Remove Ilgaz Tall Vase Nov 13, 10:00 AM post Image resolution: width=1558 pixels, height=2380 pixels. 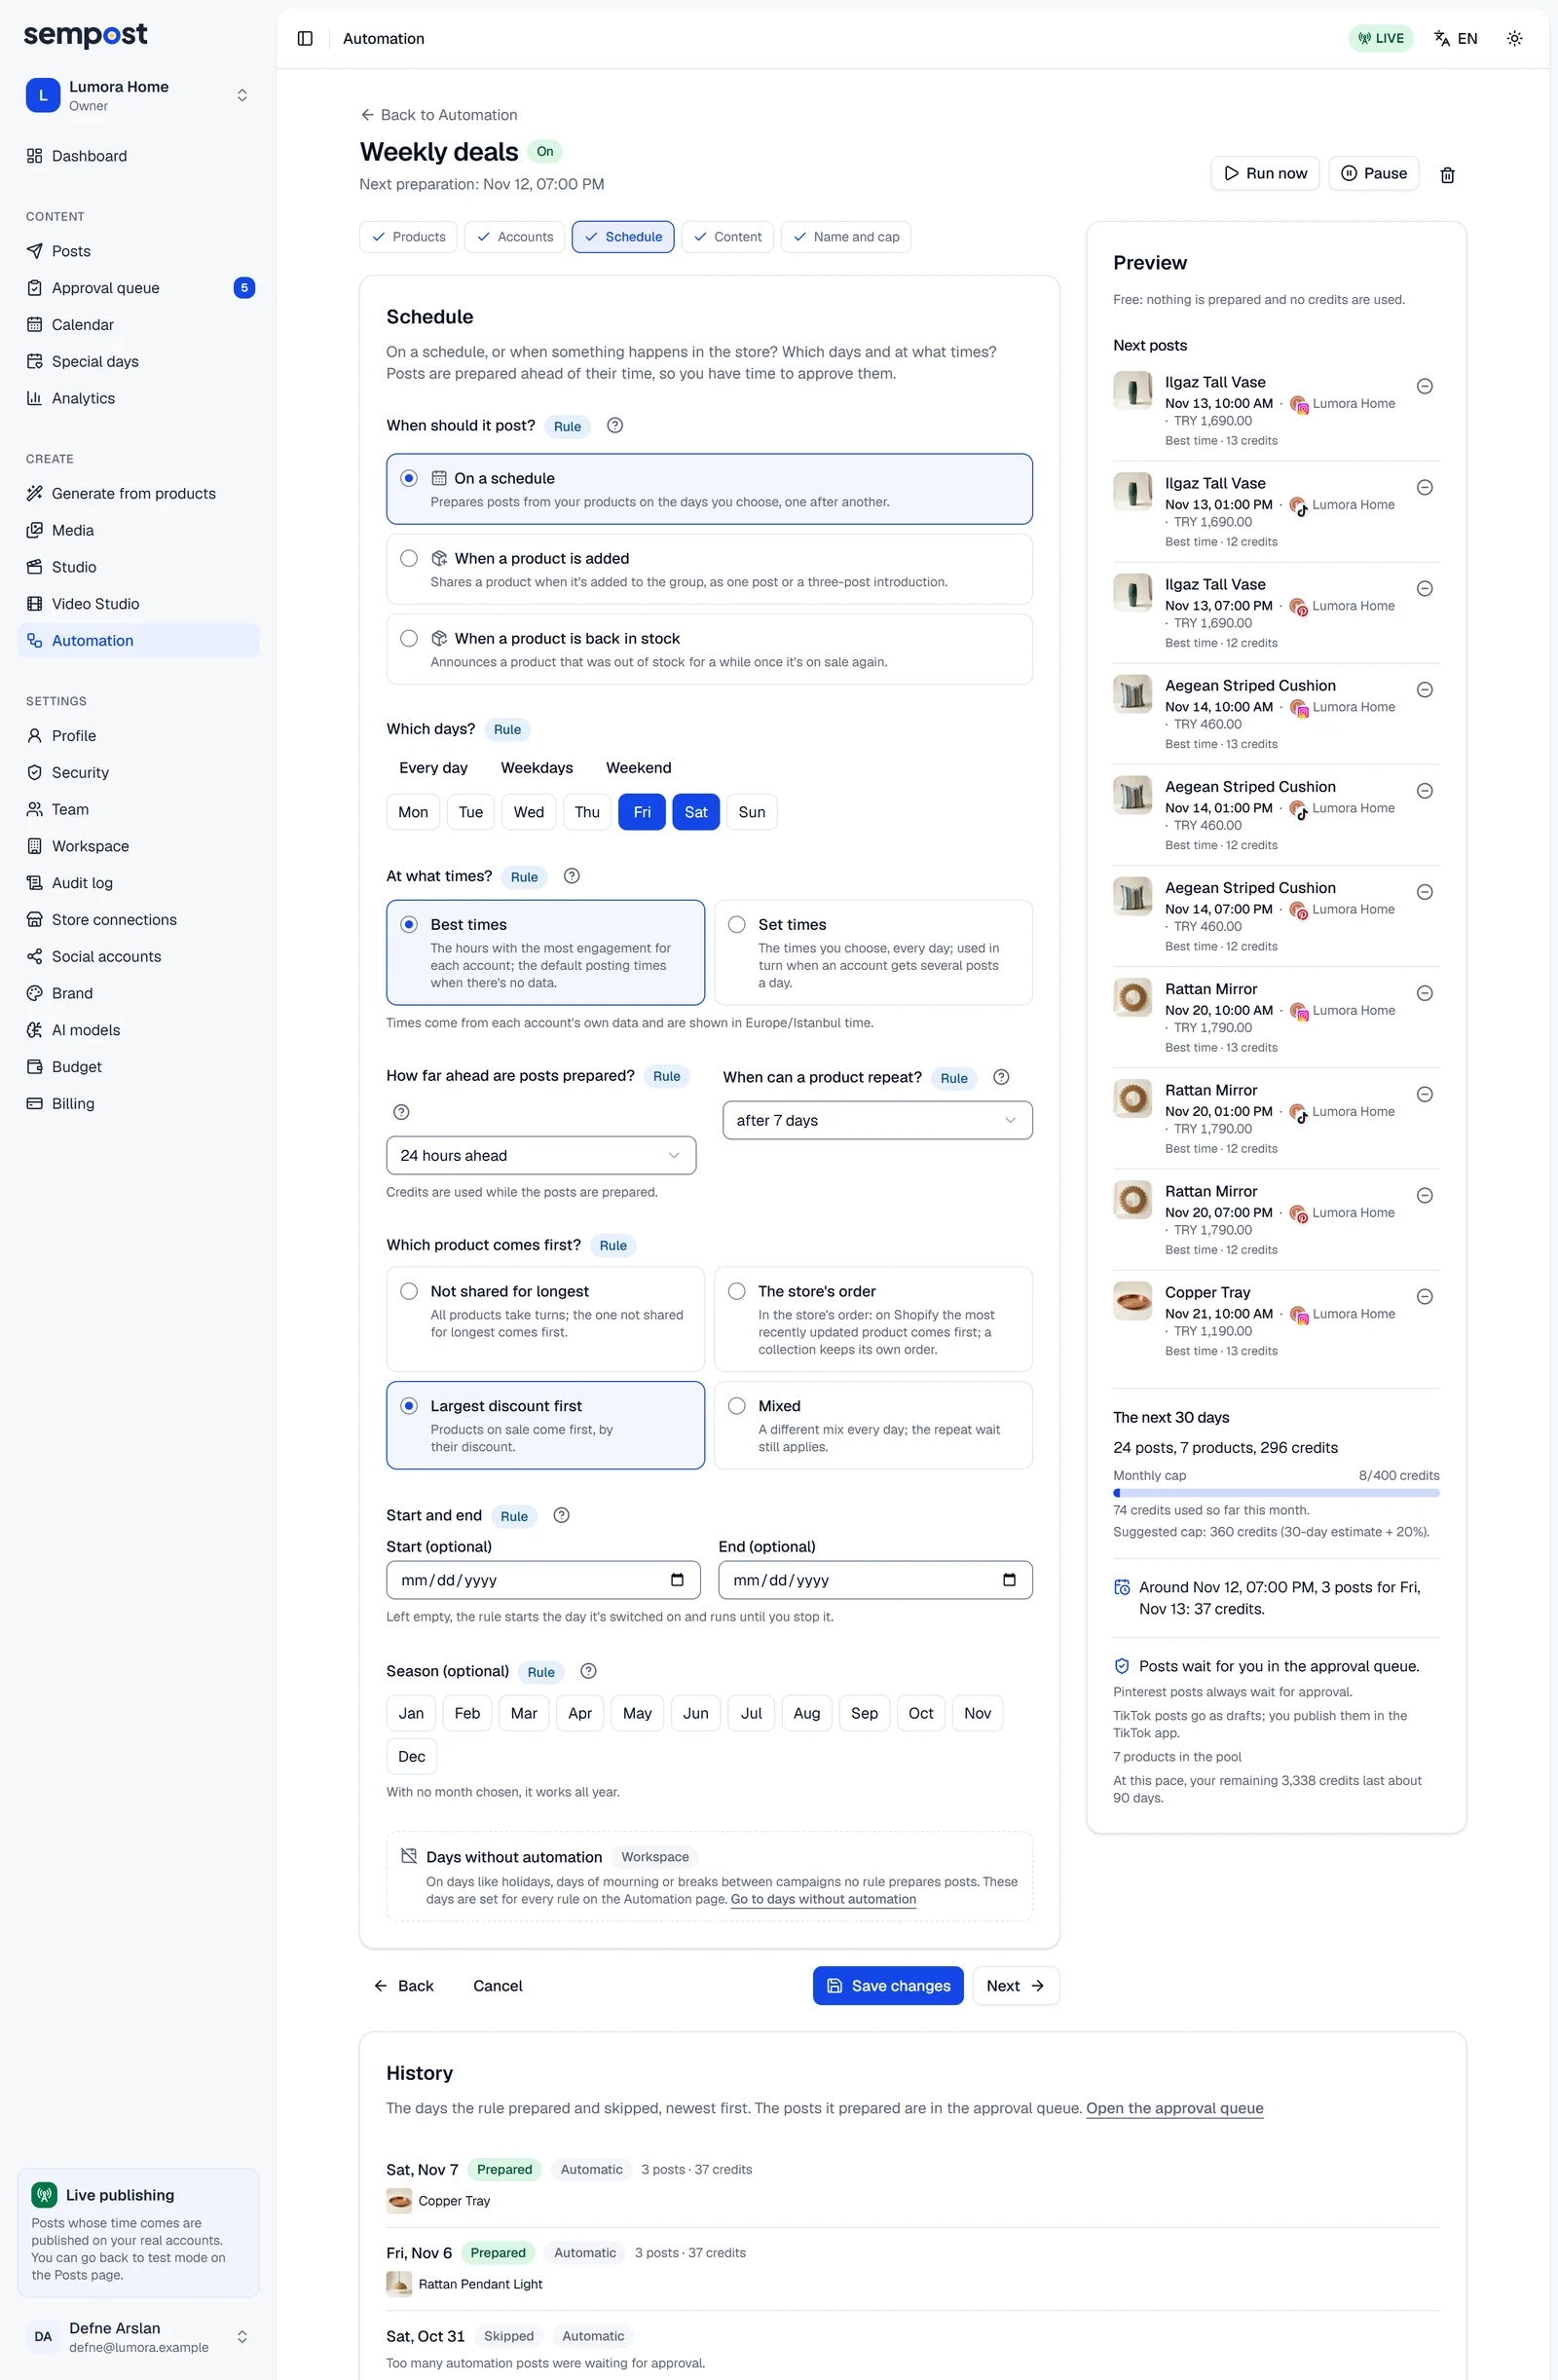1425,386
